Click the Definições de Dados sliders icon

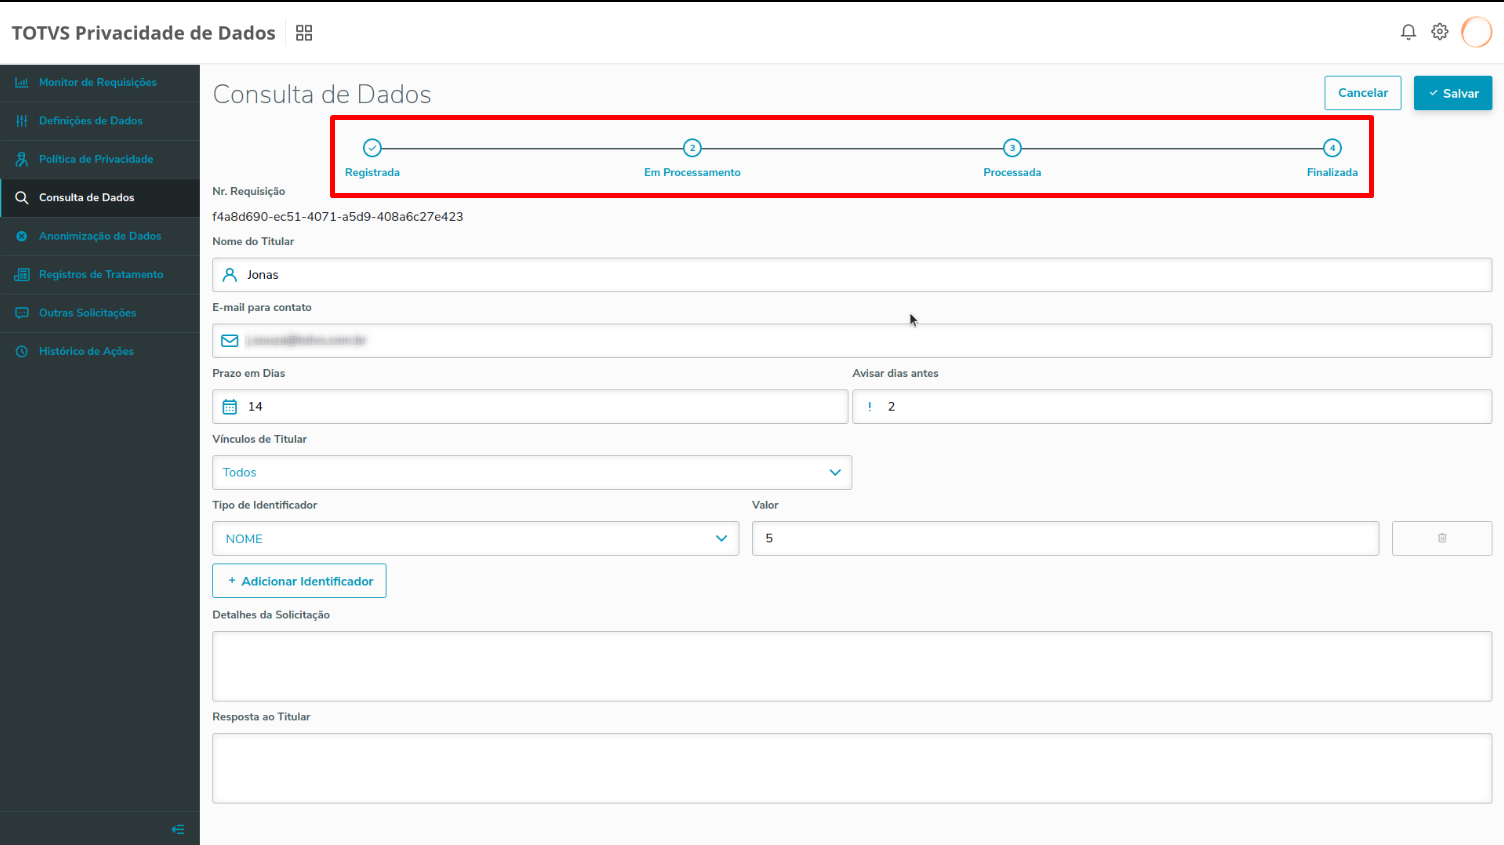(21, 121)
